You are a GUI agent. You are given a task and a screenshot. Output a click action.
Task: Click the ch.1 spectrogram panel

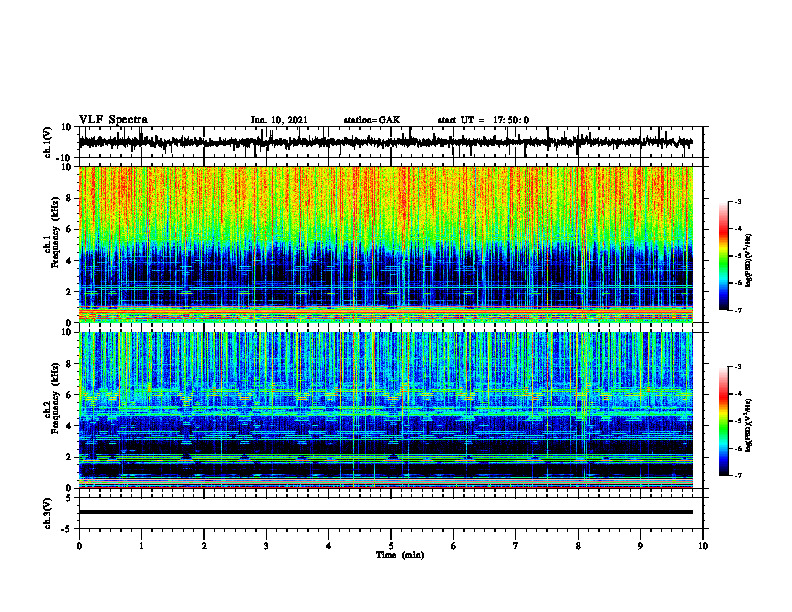pos(386,244)
